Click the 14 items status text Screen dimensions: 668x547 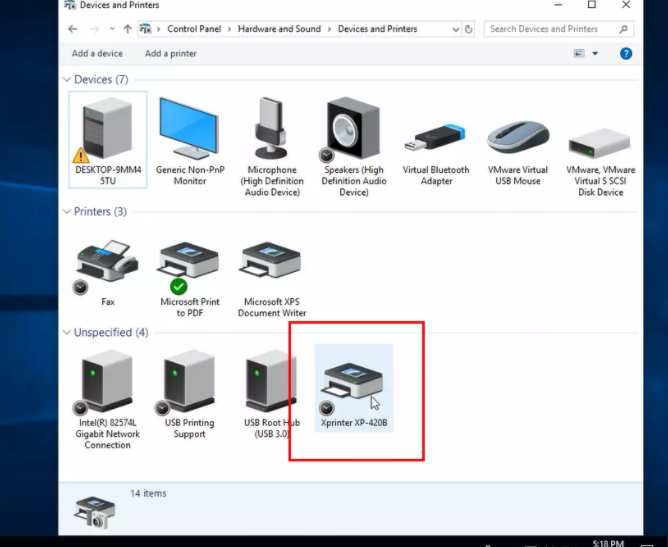point(148,493)
